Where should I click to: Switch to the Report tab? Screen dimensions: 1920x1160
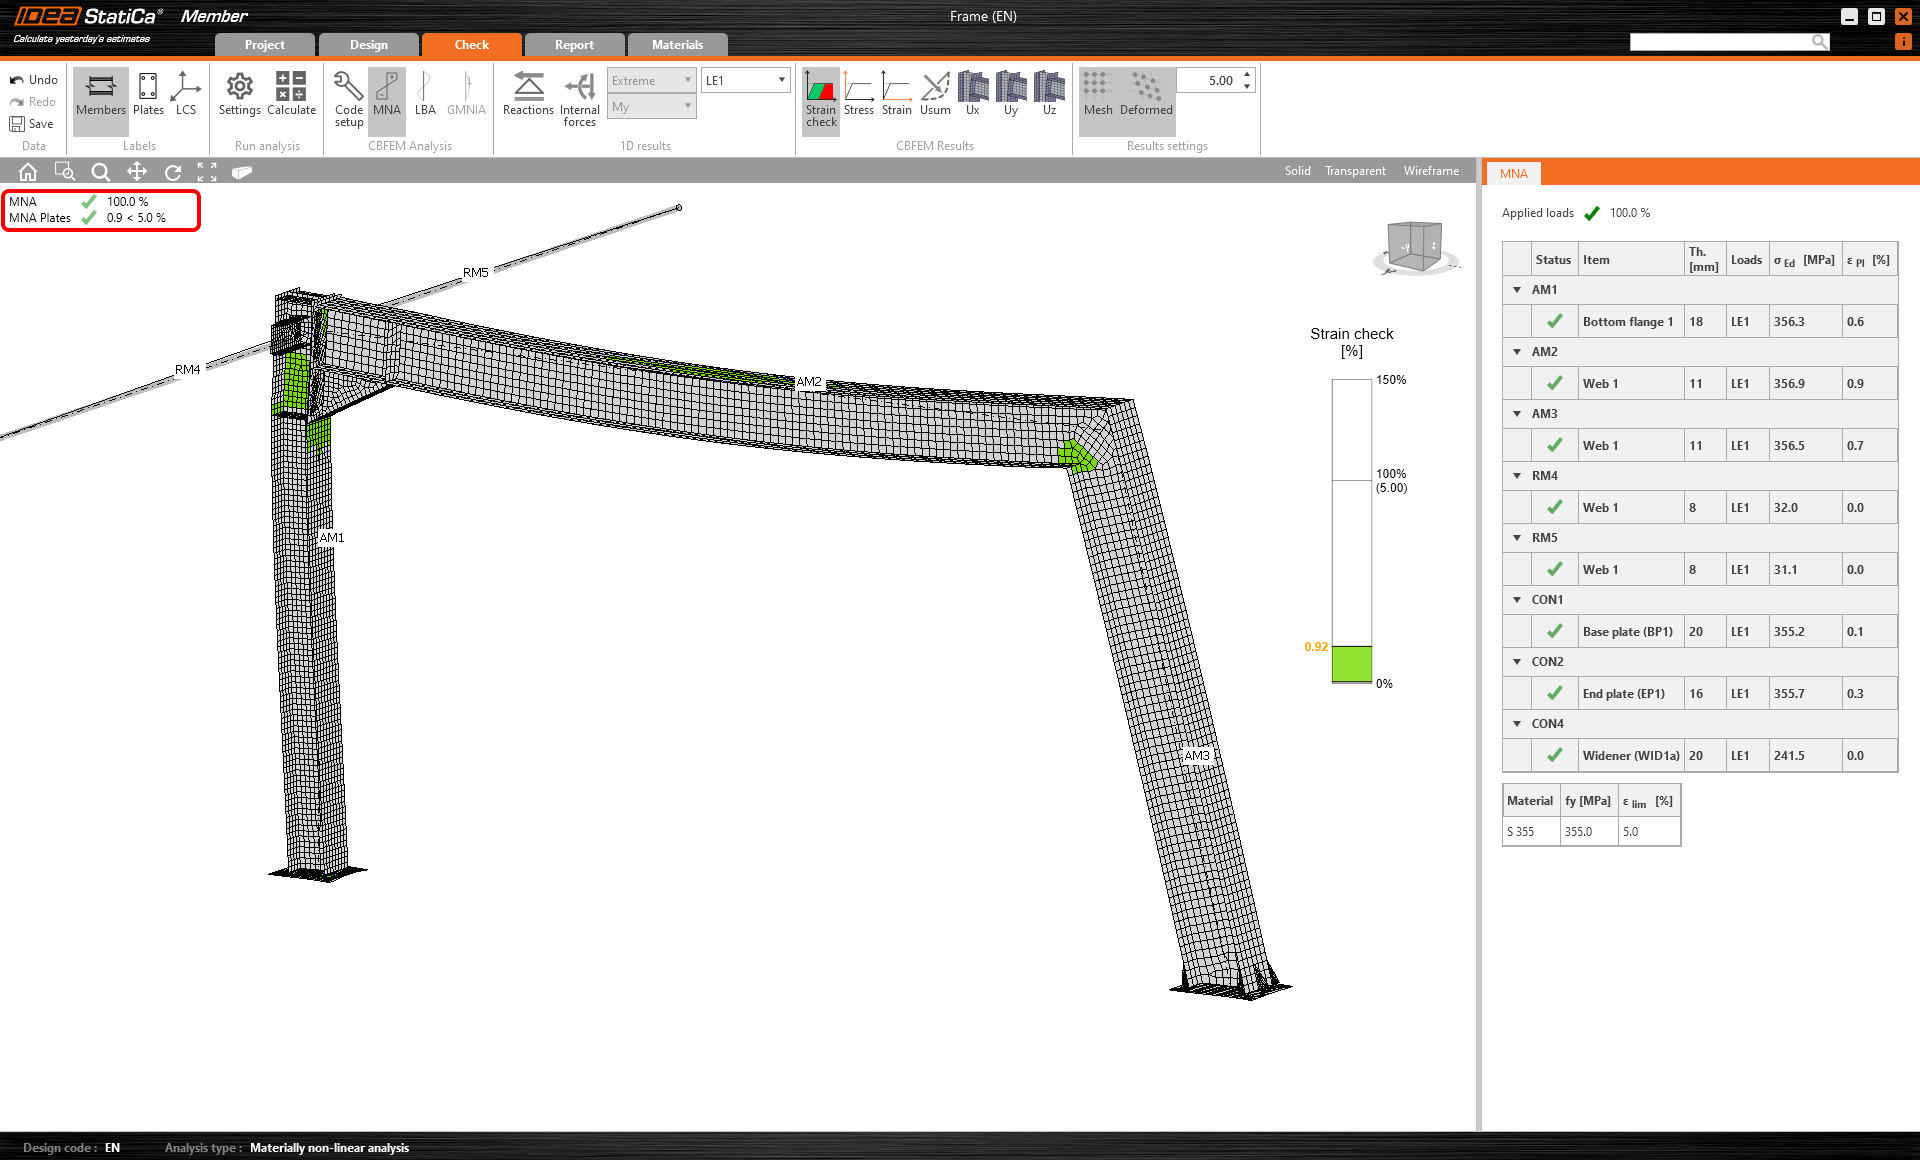574,45
